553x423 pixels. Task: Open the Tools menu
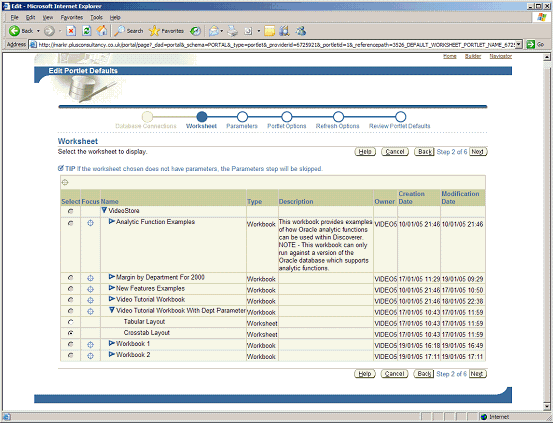96,17
